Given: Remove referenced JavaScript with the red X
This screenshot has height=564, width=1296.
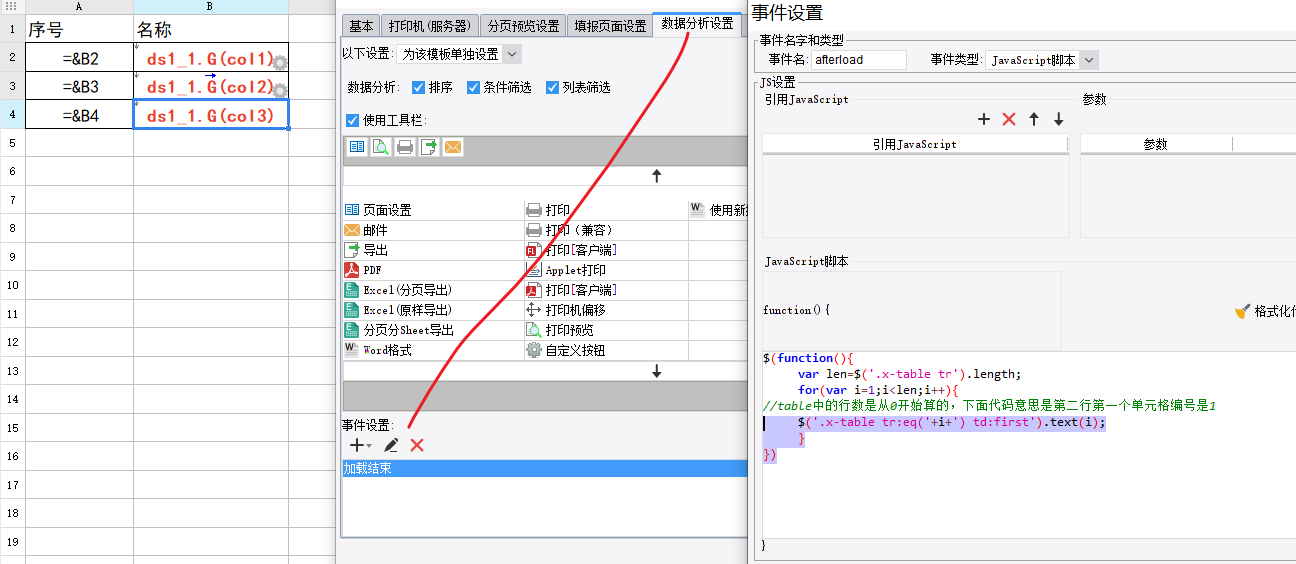Looking at the screenshot, I should tap(1008, 119).
